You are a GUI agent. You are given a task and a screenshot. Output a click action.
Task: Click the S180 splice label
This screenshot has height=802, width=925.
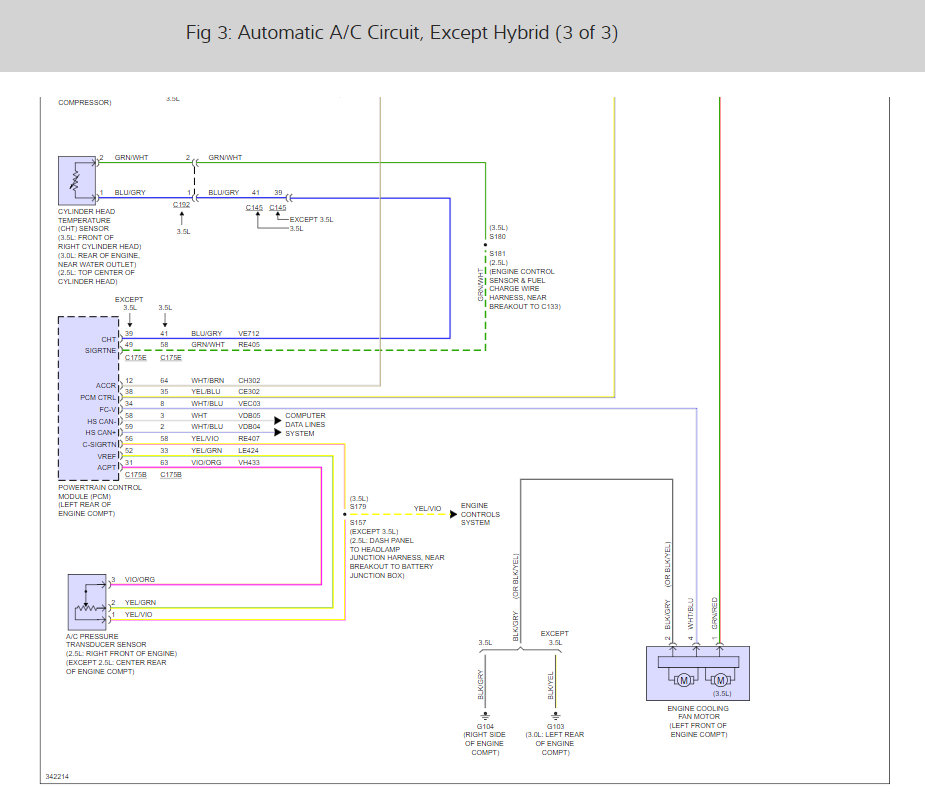tap(497, 237)
